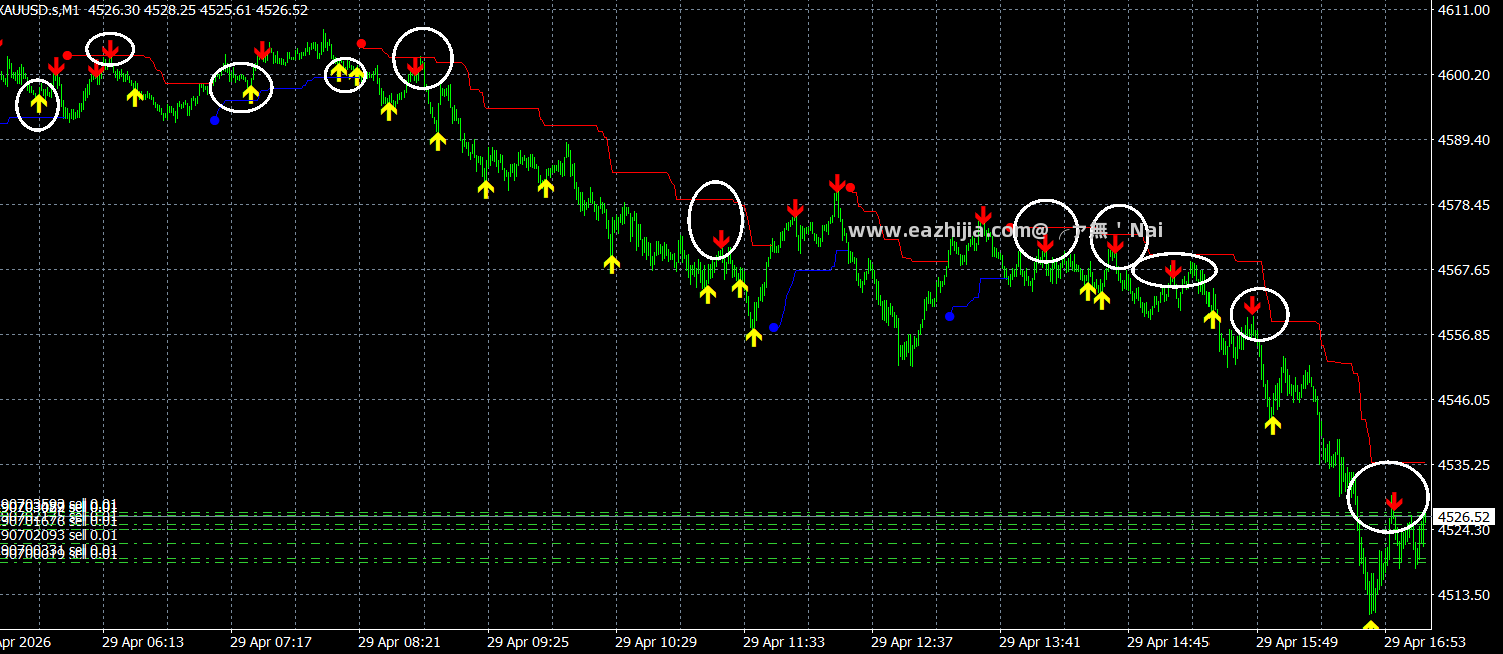Click red down arrow above the latest candles
The image size is (1503, 654).
1393,500
